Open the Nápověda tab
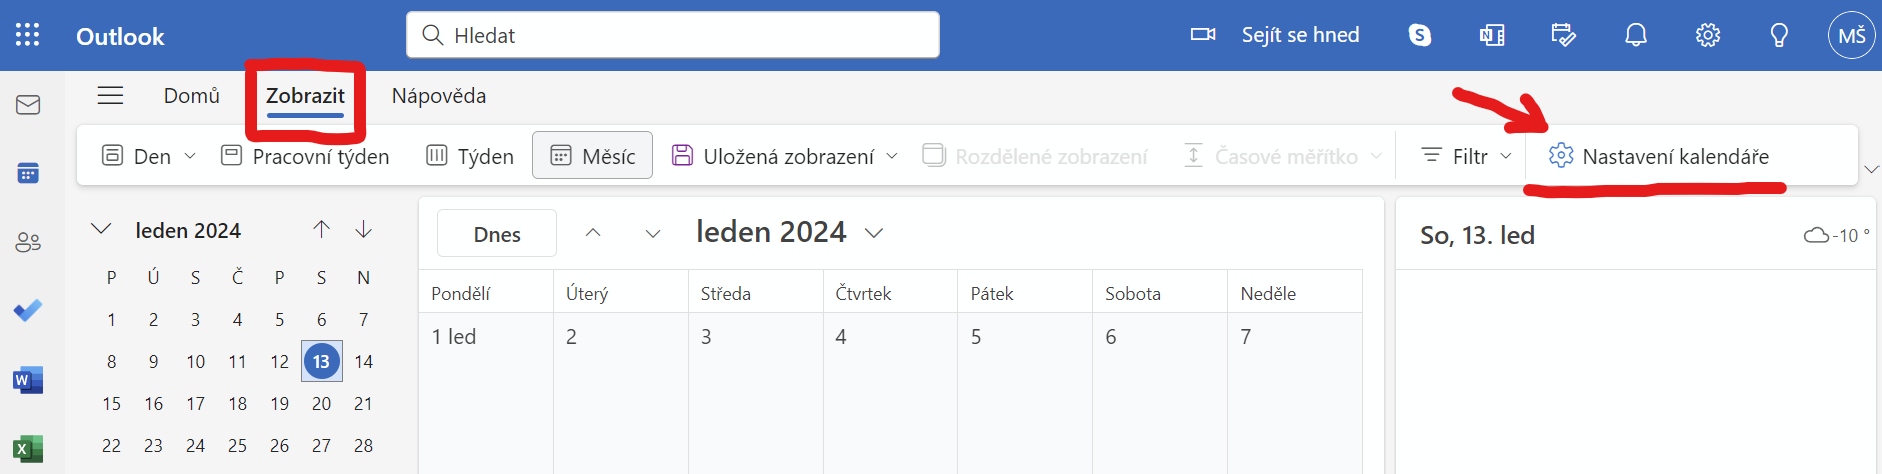This screenshot has width=1882, height=474. 439,96
